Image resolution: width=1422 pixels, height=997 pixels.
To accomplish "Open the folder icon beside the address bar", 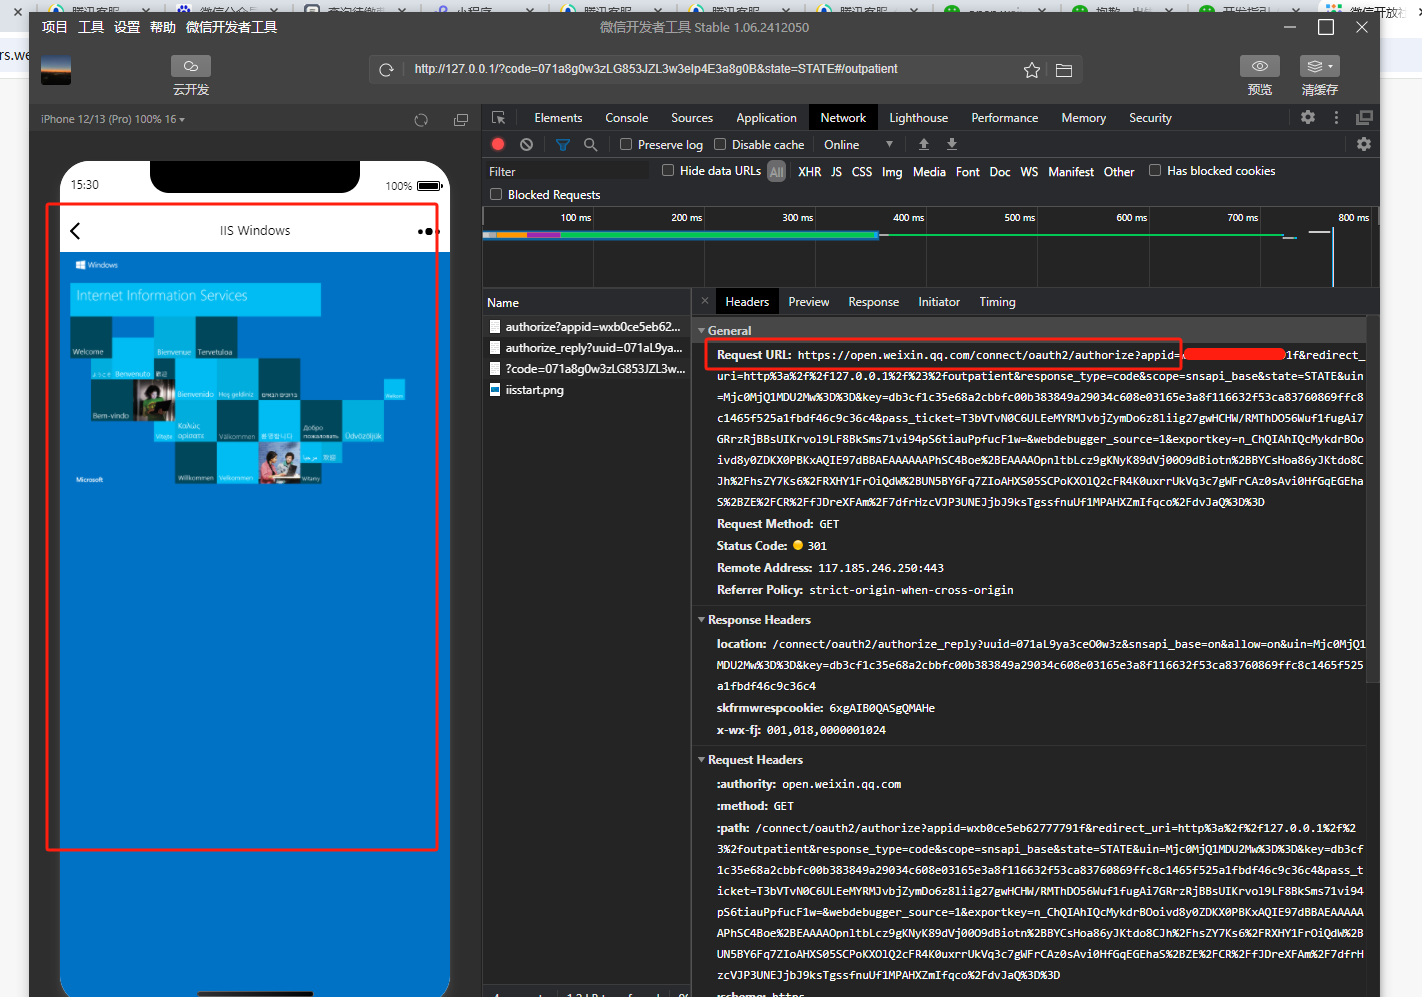I will [x=1064, y=70].
